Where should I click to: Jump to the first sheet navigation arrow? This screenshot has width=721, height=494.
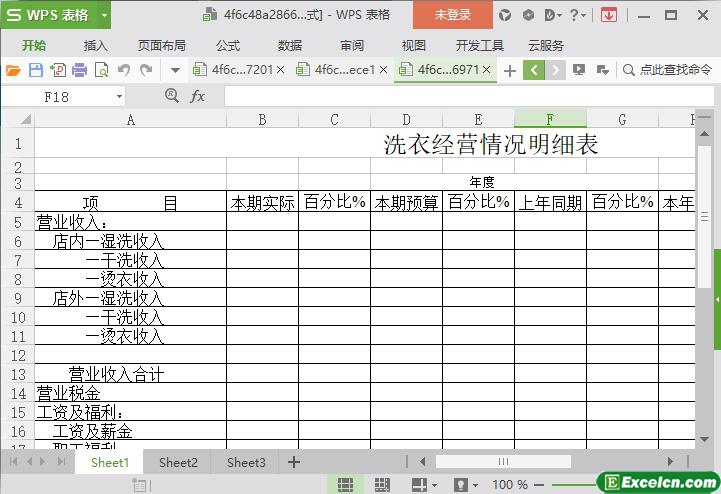(13, 461)
